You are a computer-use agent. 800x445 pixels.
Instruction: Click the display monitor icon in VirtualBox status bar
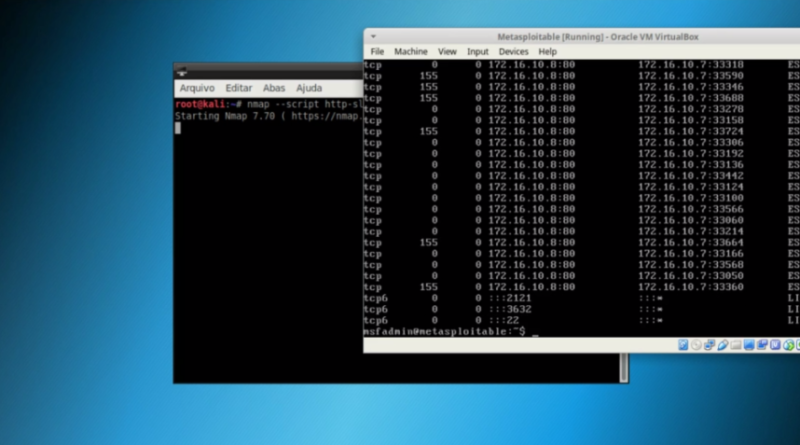pos(749,345)
